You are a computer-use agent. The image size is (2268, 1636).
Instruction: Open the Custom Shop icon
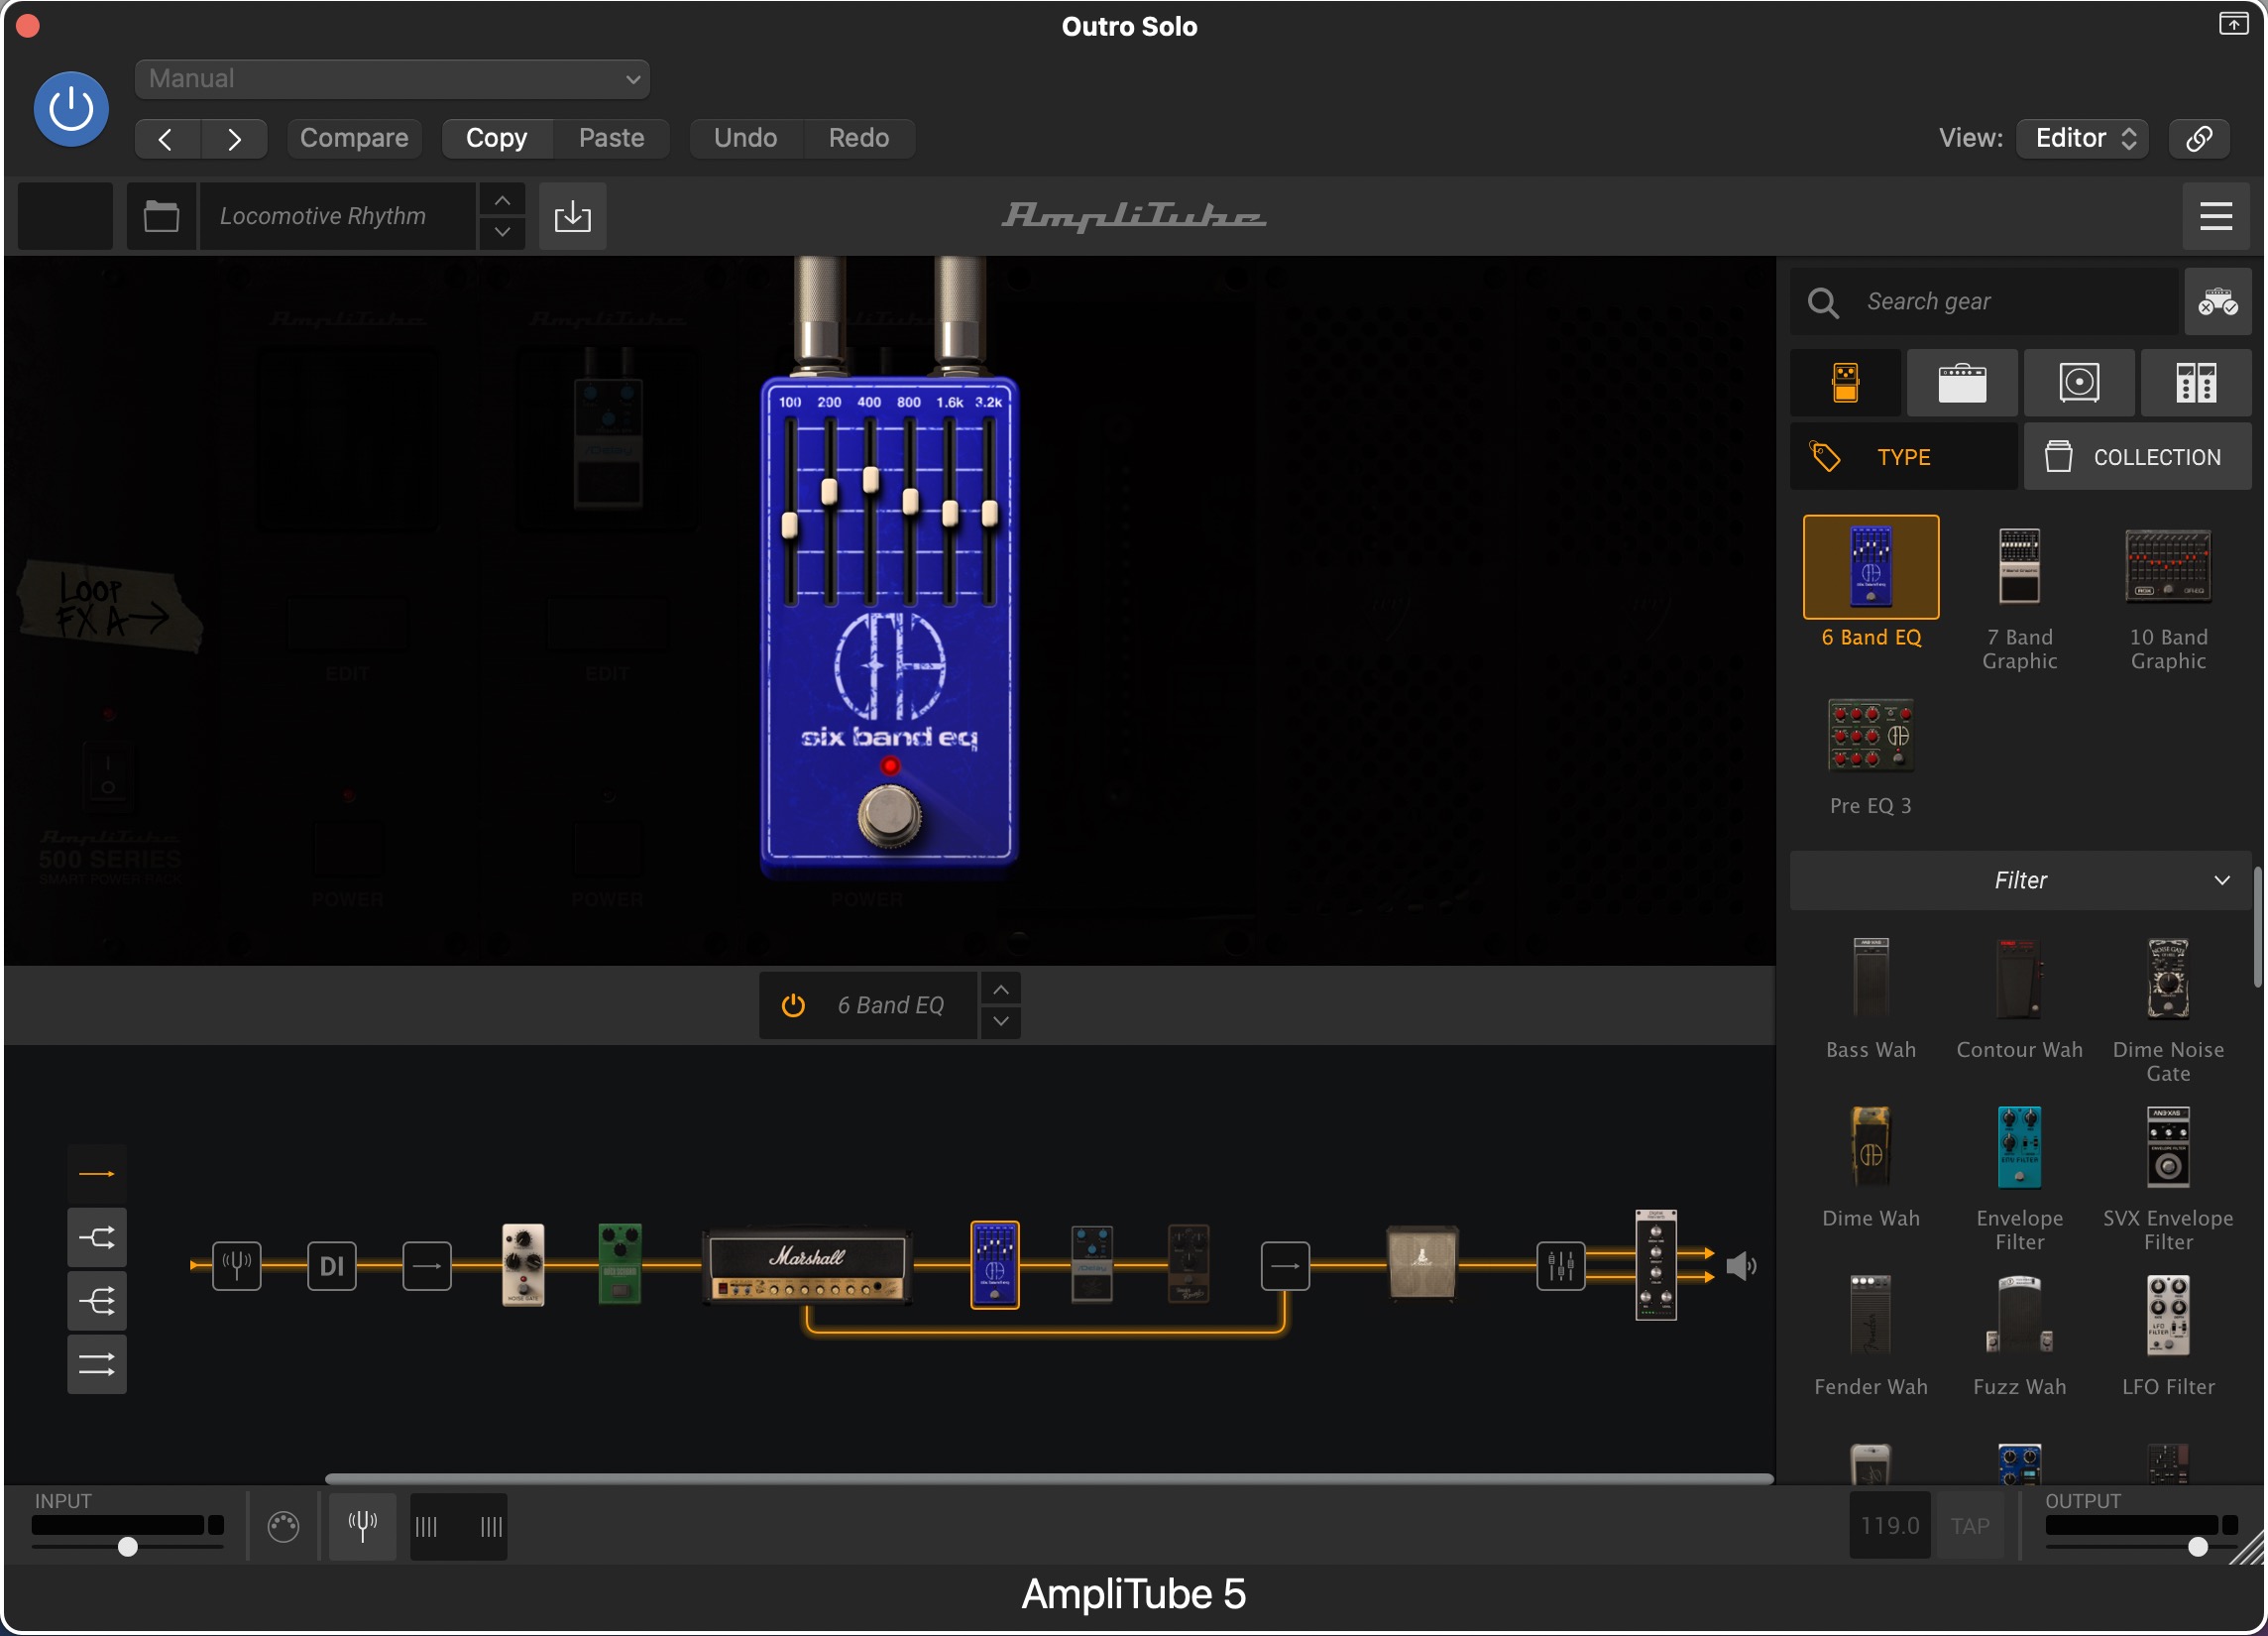pyautogui.click(x=2218, y=301)
